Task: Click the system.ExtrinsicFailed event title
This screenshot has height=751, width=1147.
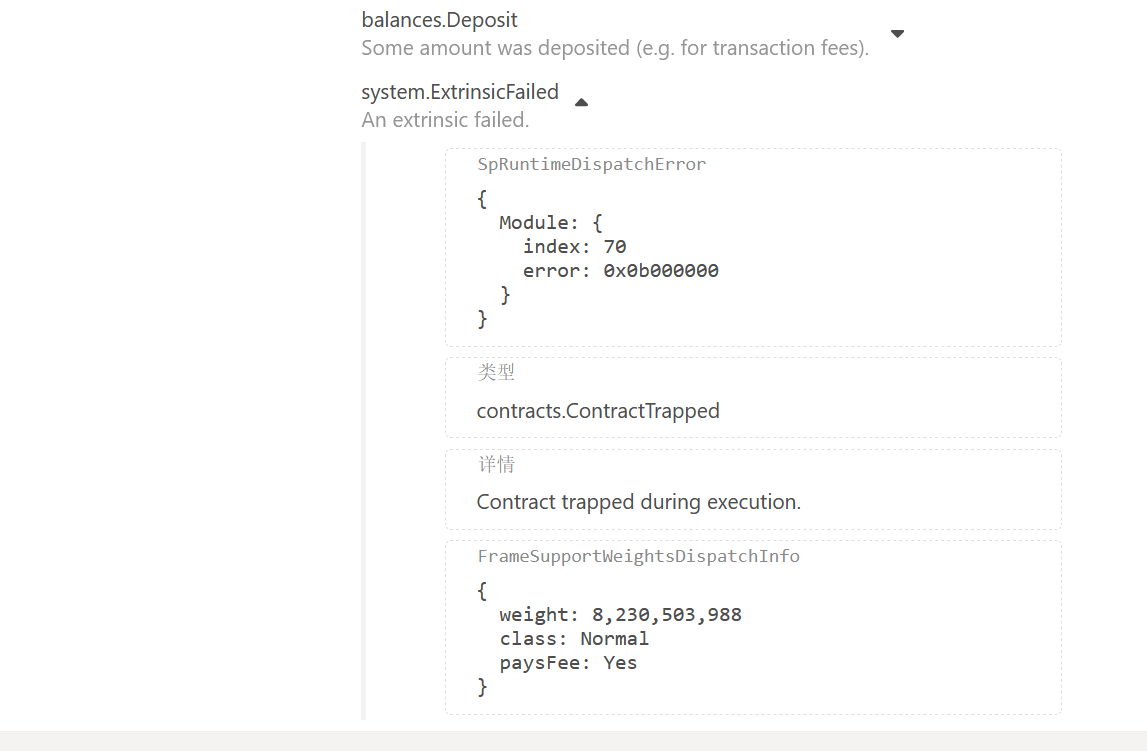Action: pyautogui.click(x=459, y=92)
